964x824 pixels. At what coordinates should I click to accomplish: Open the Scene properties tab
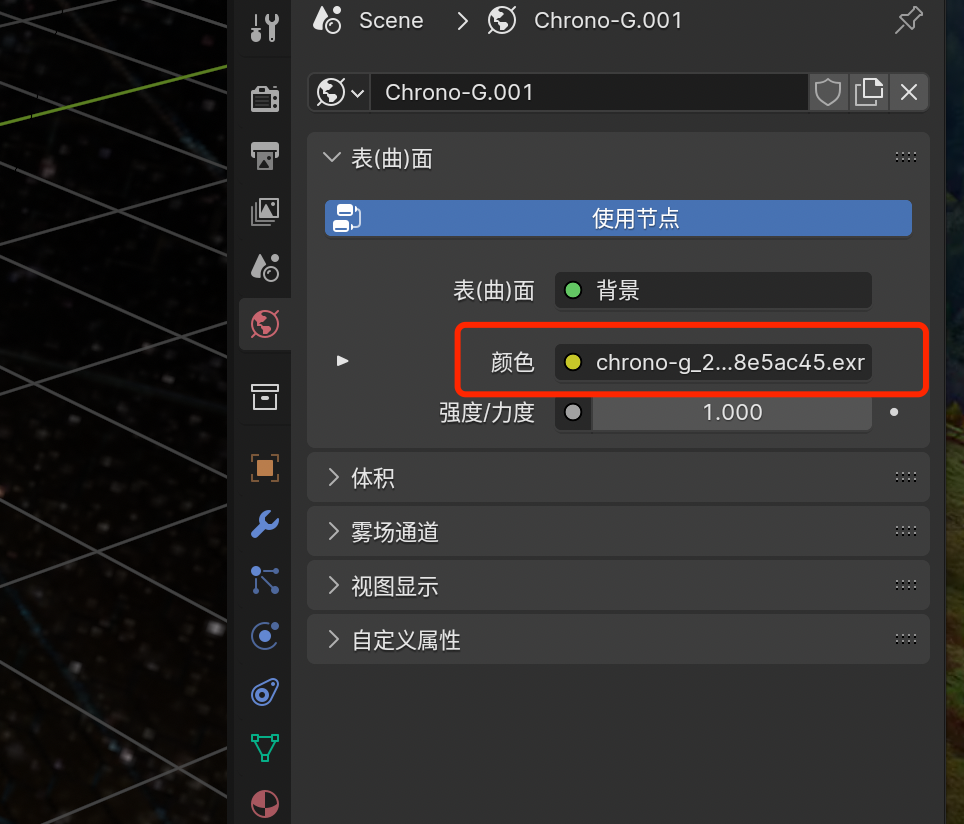point(265,267)
